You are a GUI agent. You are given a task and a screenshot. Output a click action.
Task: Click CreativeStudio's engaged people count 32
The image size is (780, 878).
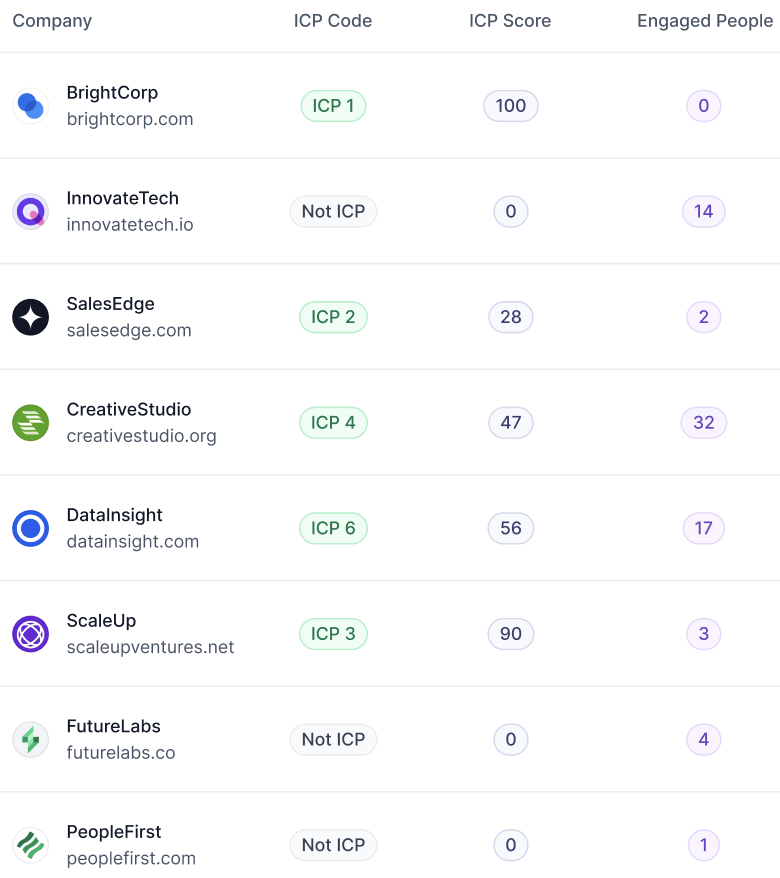[704, 423]
